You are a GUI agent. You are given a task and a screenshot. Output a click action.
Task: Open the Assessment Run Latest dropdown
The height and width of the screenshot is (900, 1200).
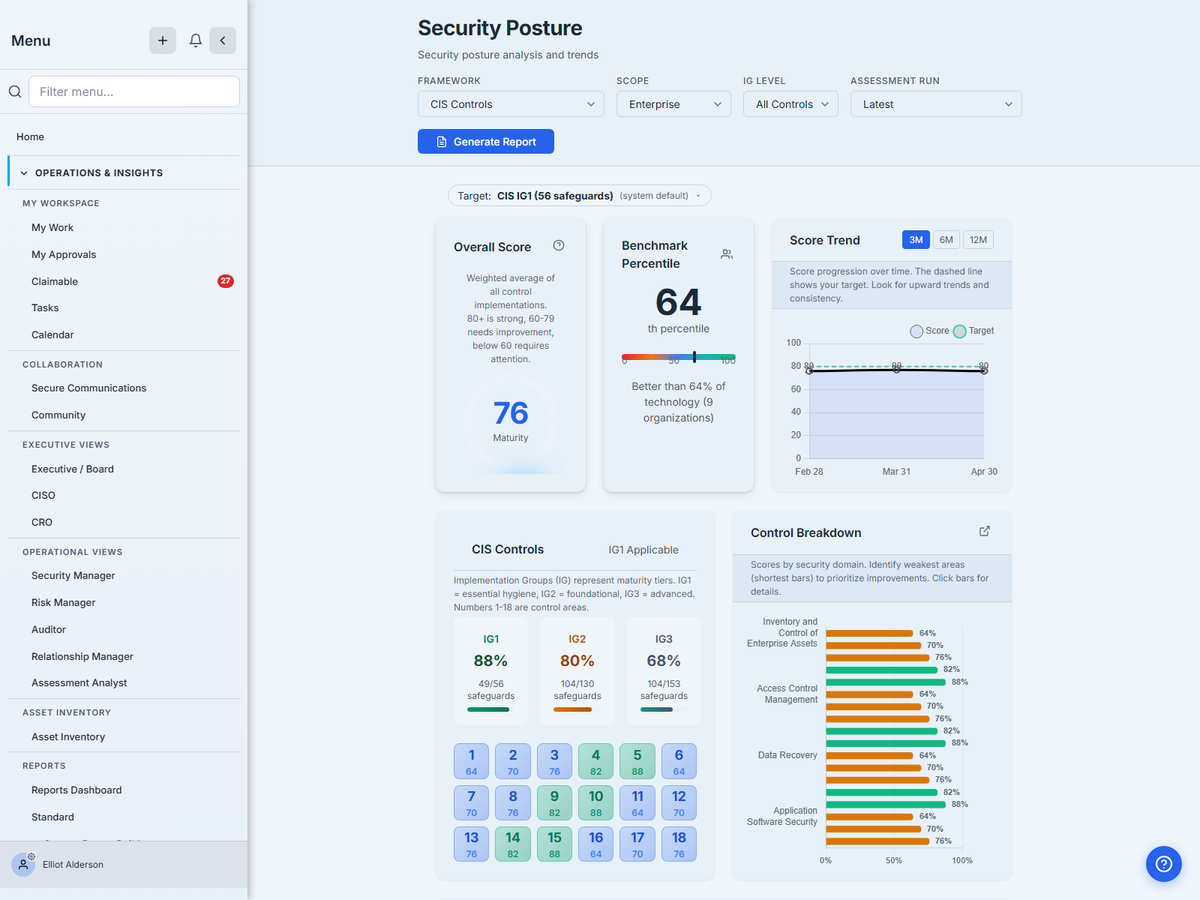coord(936,104)
